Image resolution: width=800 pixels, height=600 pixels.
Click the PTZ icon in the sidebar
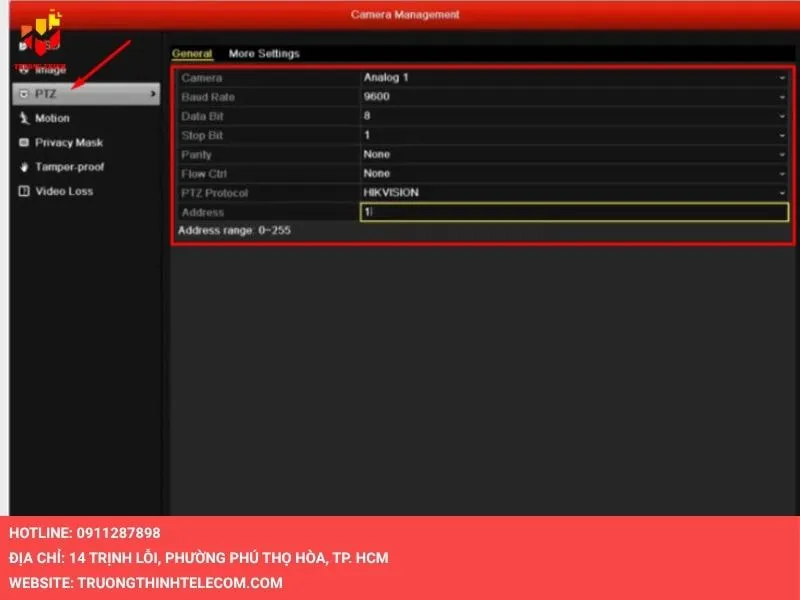[24, 94]
